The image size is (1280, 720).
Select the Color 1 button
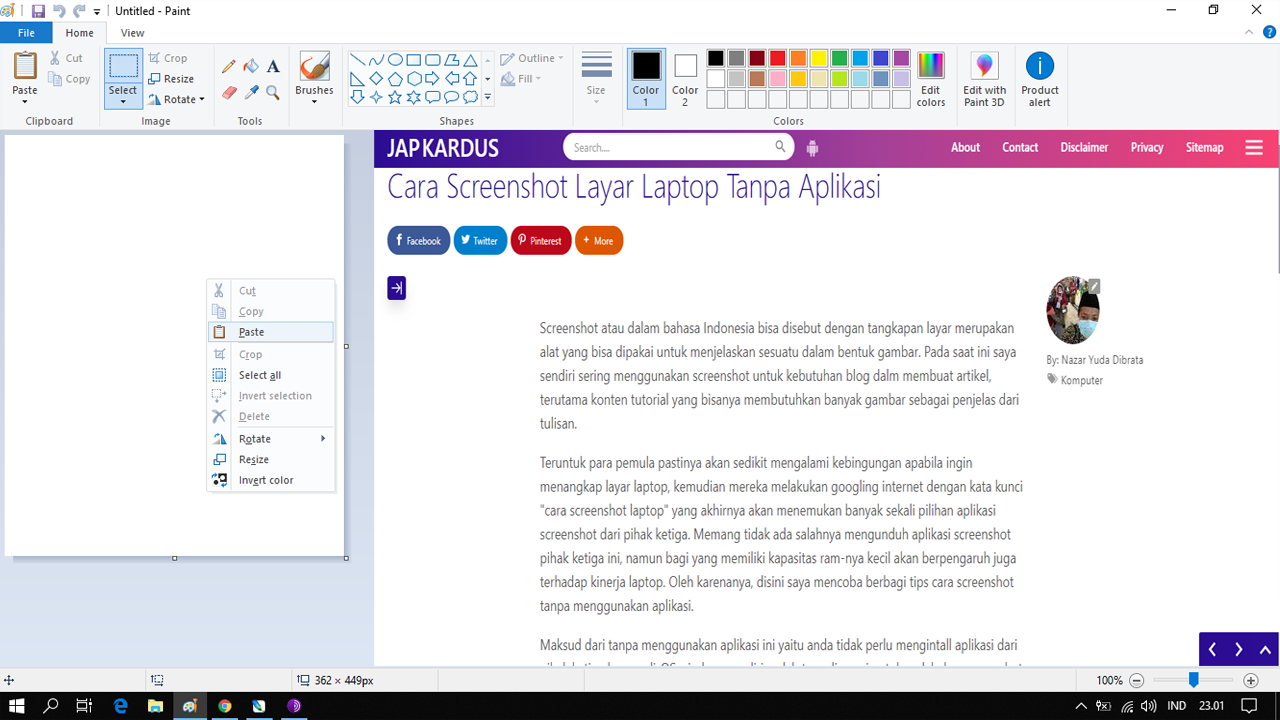(646, 79)
